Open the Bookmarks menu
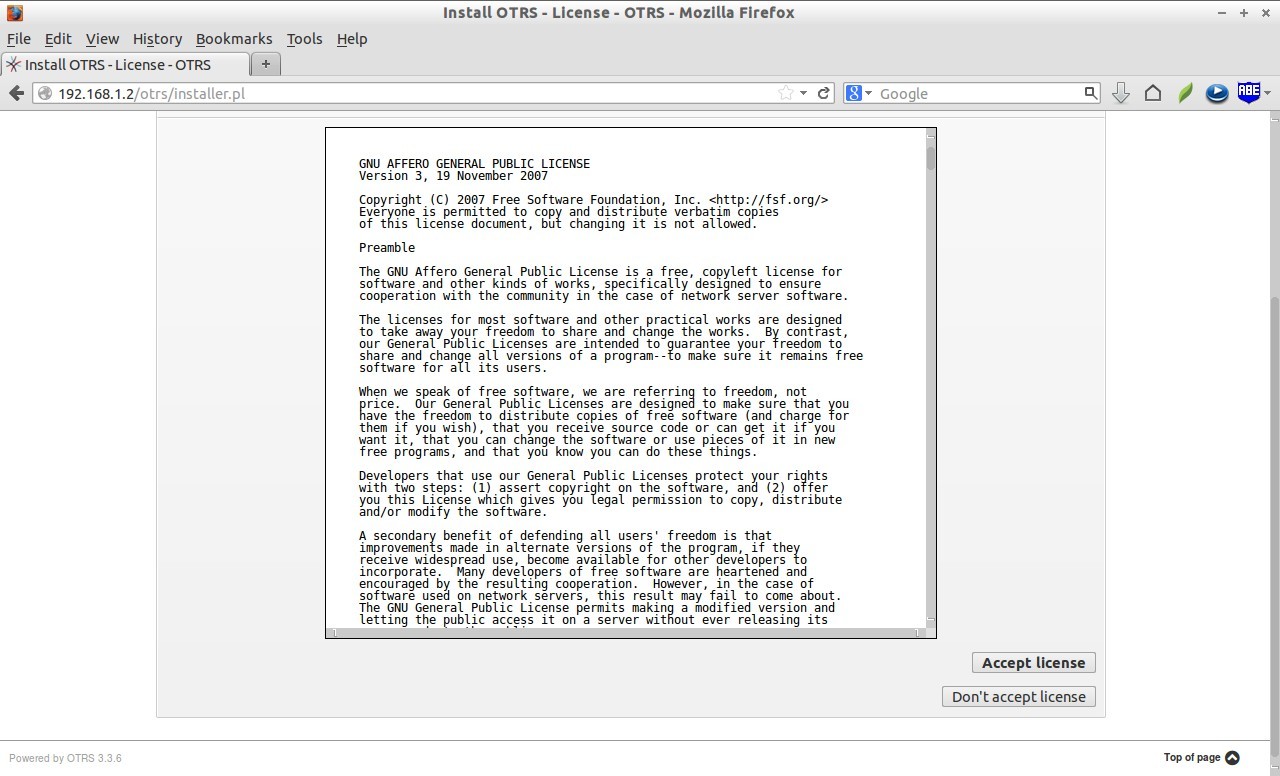 tap(234, 39)
